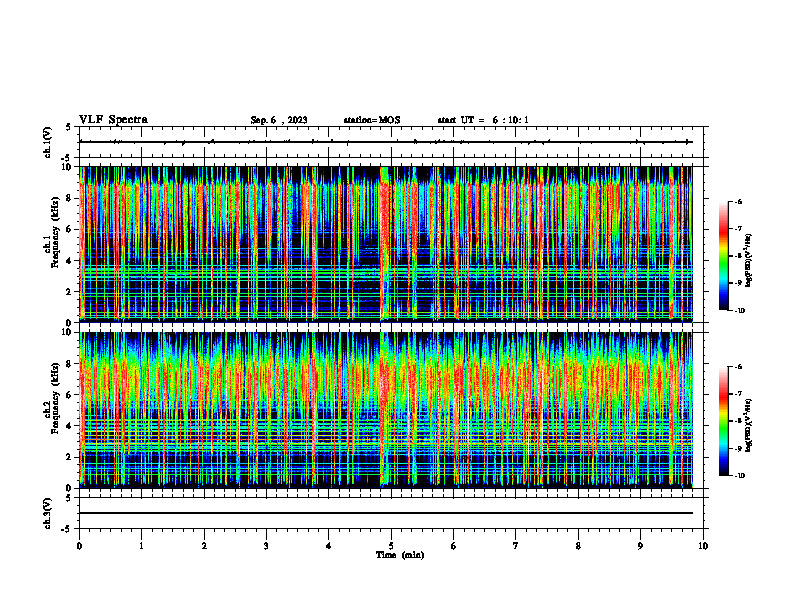Click inside the ch.2 spectrogram panel
The height and width of the screenshot is (612, 792).
386,410
